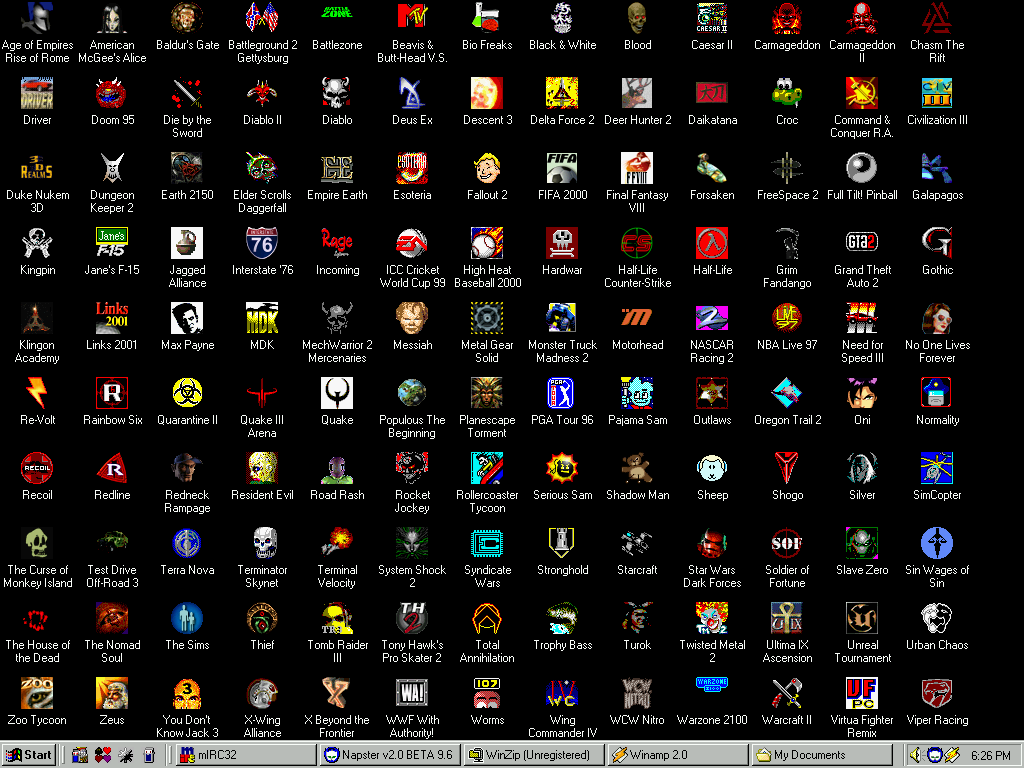Launch American McGee's Alice desktop shortcut
The width and height of the screenshot is (1024, 768).
pyautogui.click(x=112, y=19)
